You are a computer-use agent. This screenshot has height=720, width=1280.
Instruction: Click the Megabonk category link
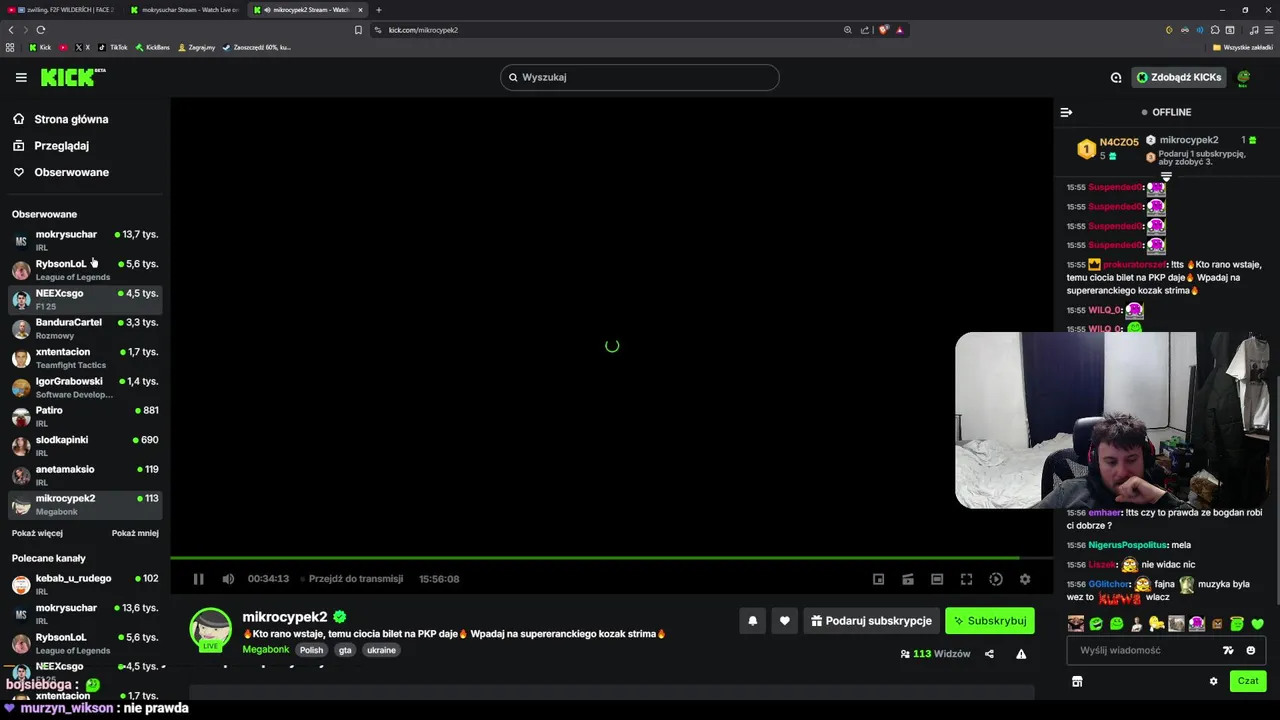coord(266,650)
